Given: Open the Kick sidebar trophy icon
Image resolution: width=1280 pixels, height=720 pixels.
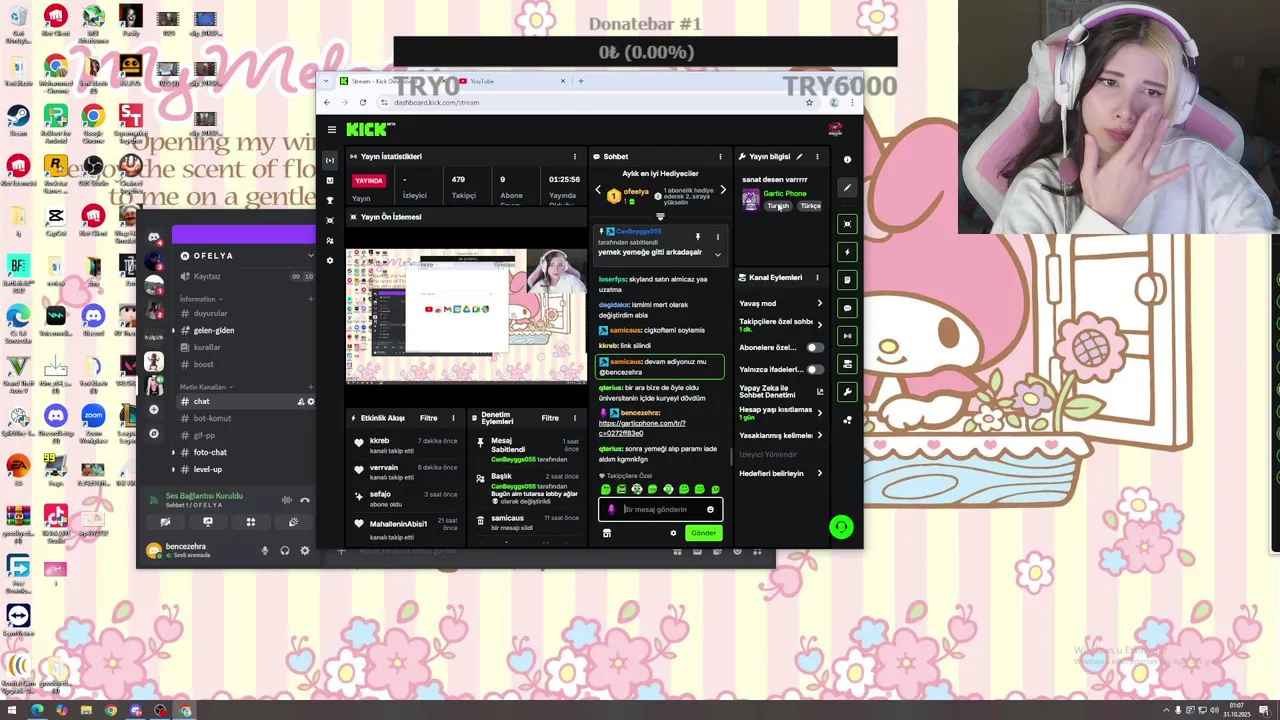Looking at the screenshot, I should [x=330, y=200].
